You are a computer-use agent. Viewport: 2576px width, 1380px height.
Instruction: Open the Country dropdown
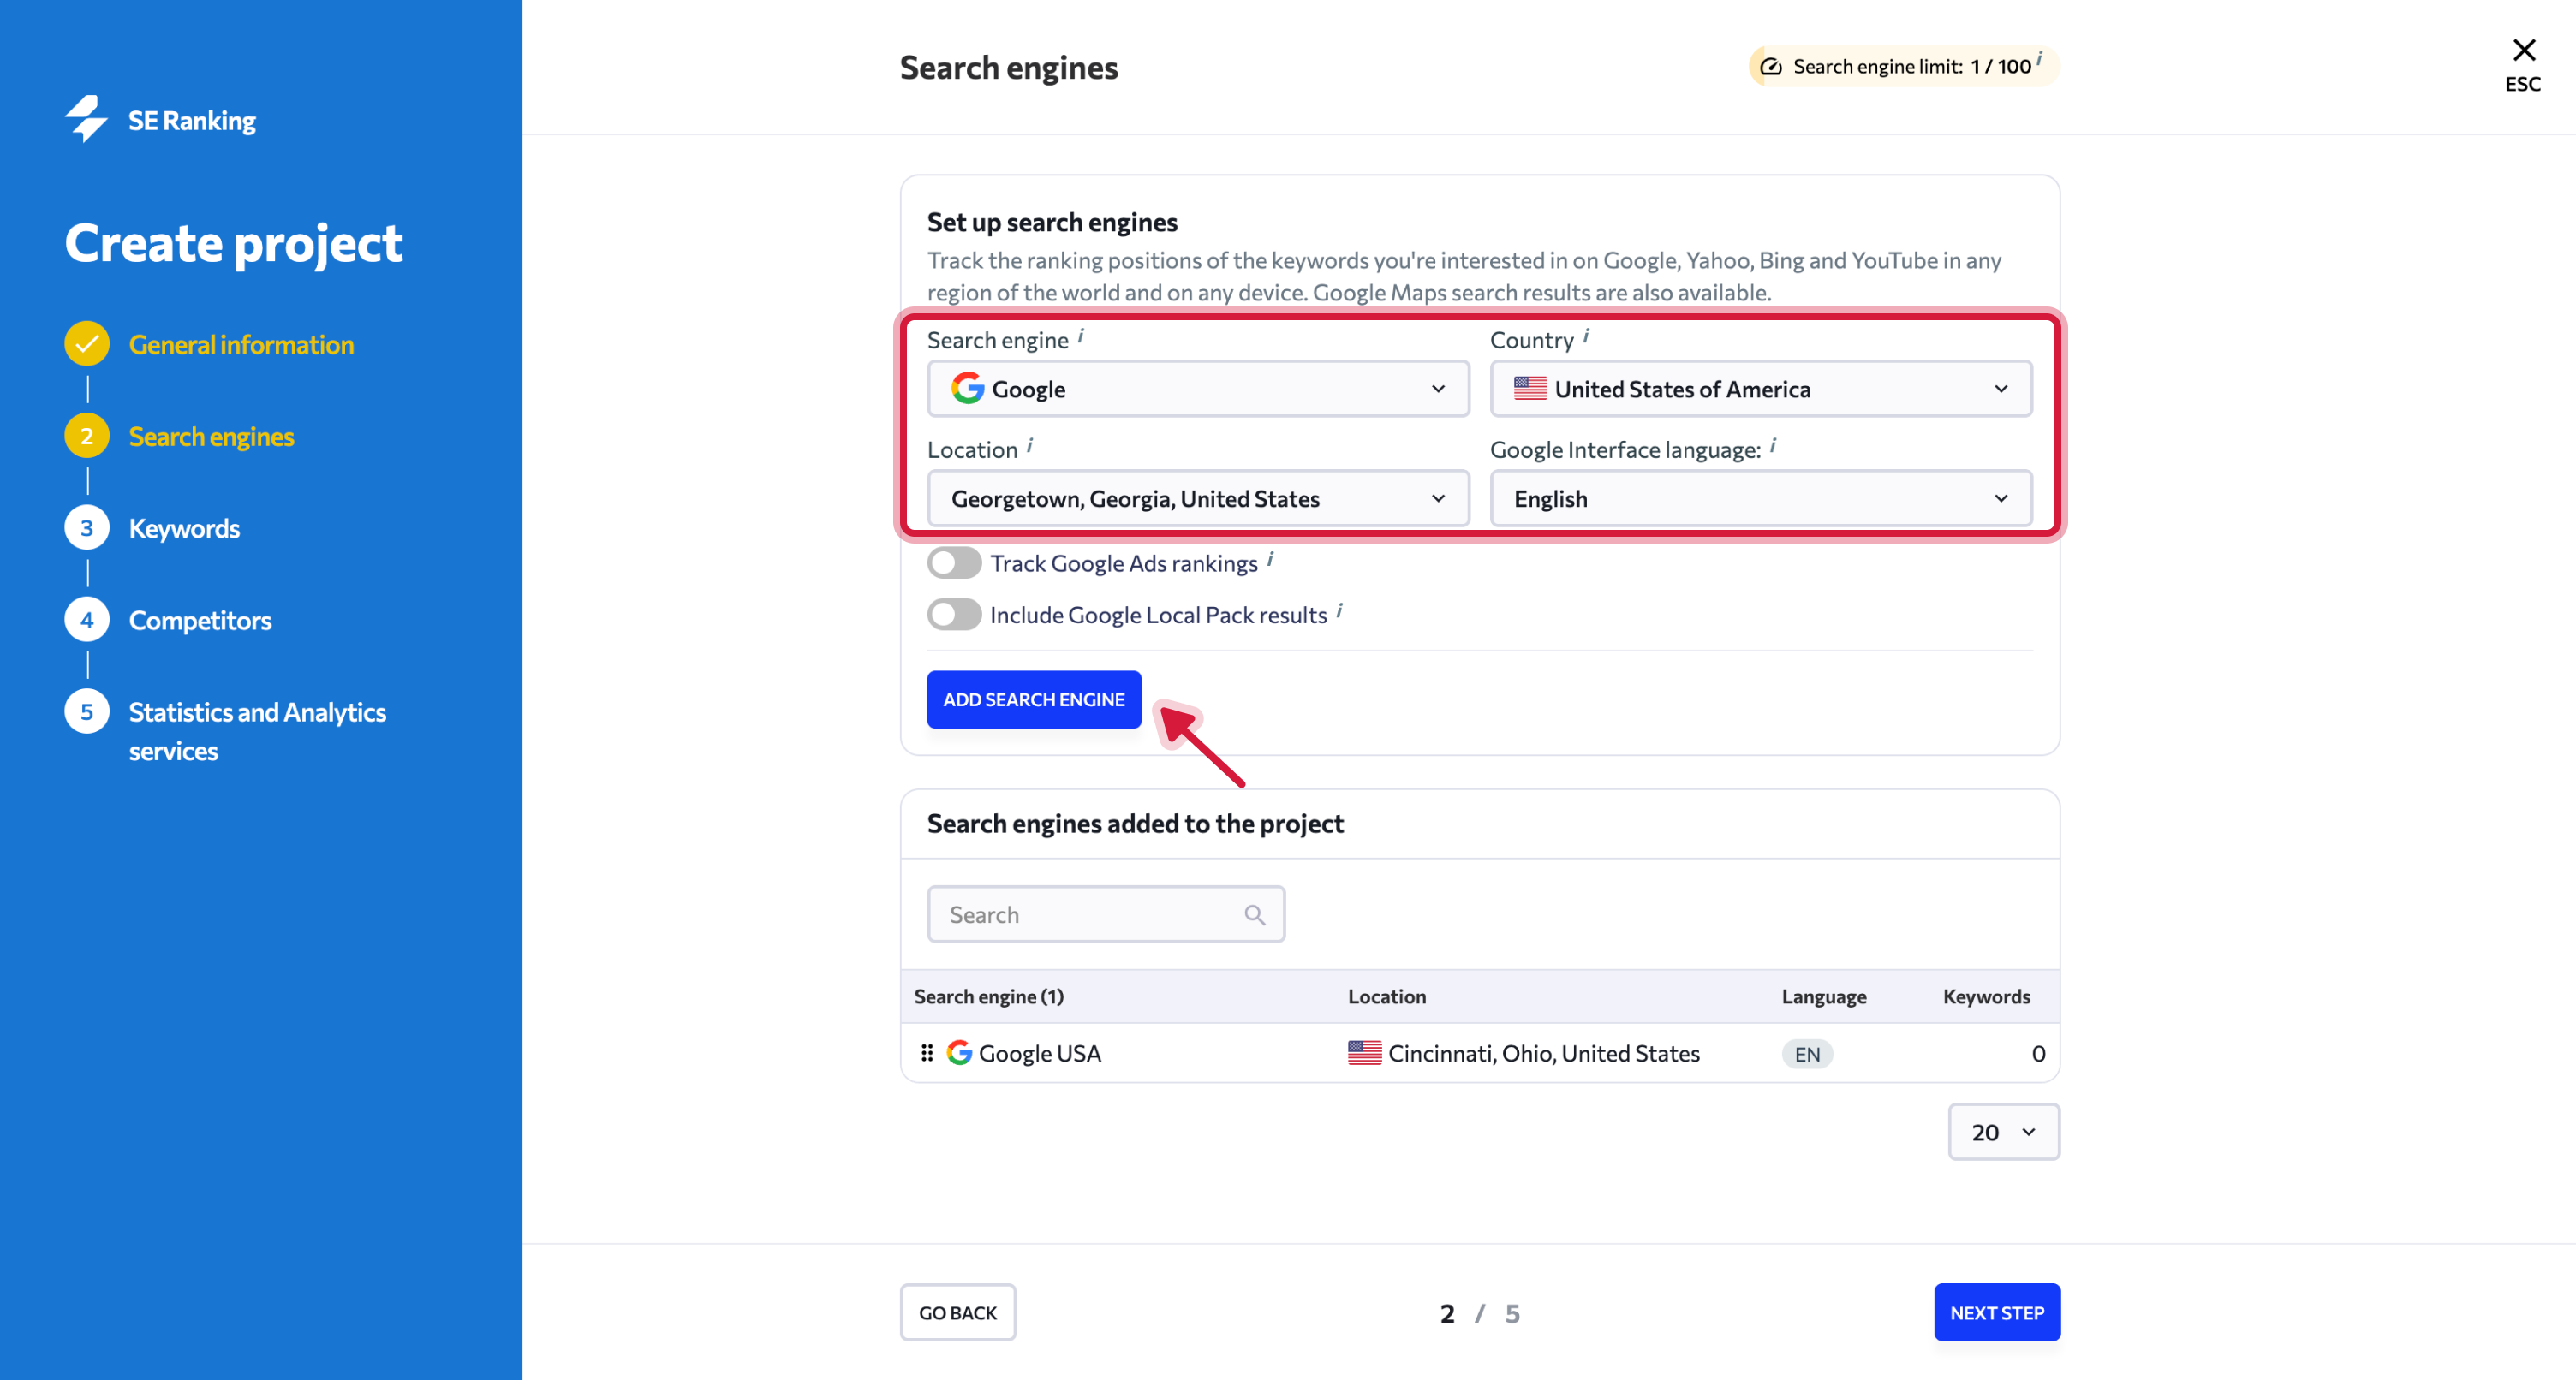[x=1760, y=389]
